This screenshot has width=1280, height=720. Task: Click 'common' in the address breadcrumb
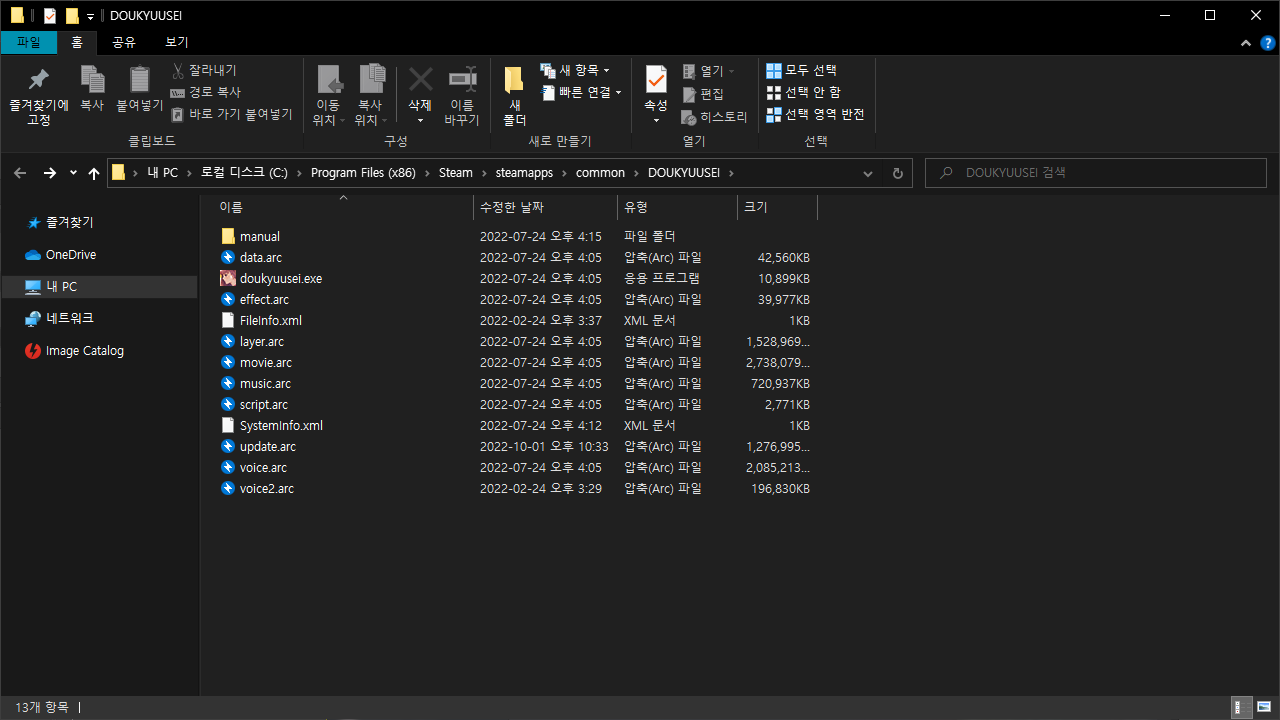tap(600, 173)
